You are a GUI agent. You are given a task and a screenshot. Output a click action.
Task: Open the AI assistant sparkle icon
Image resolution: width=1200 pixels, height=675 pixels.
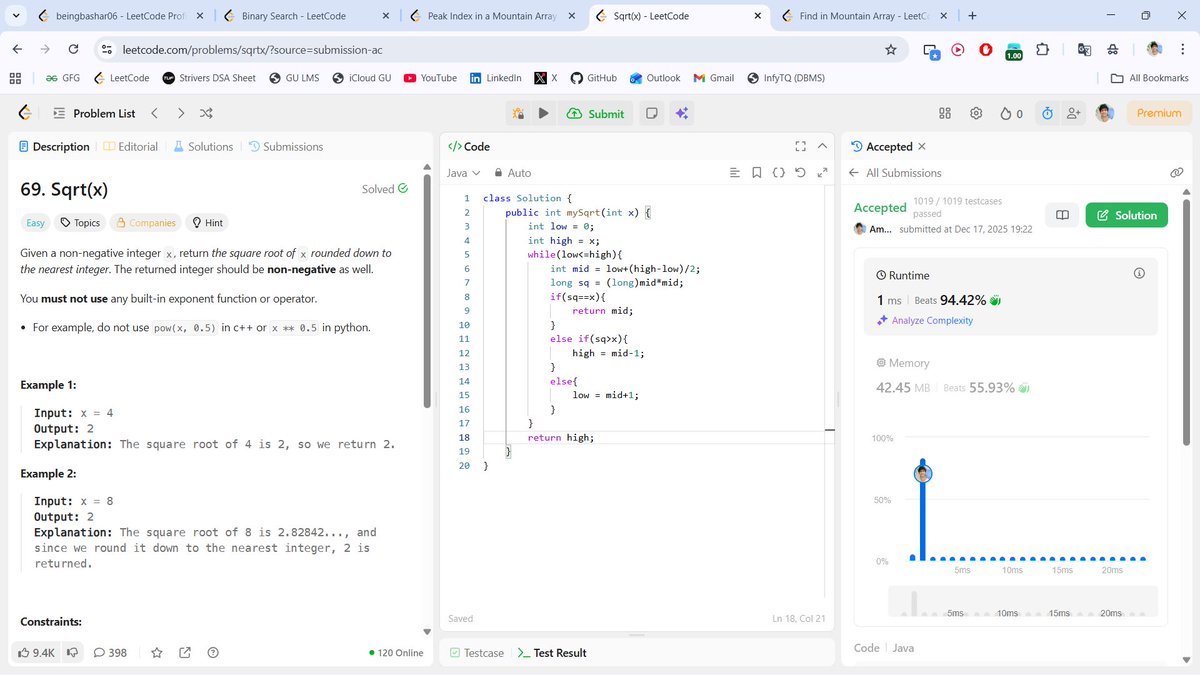(x=681, y=113)
